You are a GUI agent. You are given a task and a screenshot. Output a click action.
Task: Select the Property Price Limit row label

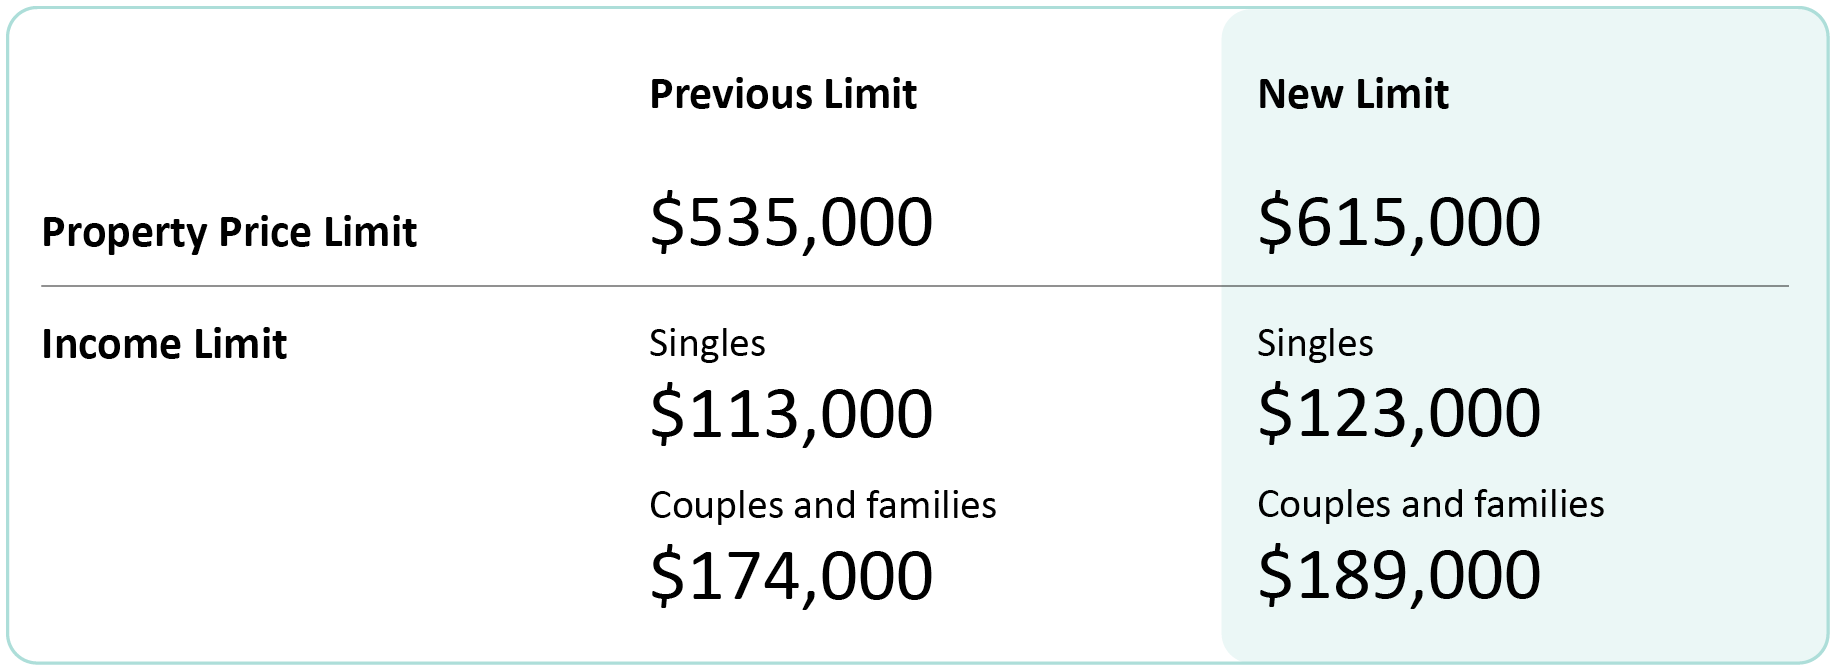pyautogui.click(x=229, y=233)
